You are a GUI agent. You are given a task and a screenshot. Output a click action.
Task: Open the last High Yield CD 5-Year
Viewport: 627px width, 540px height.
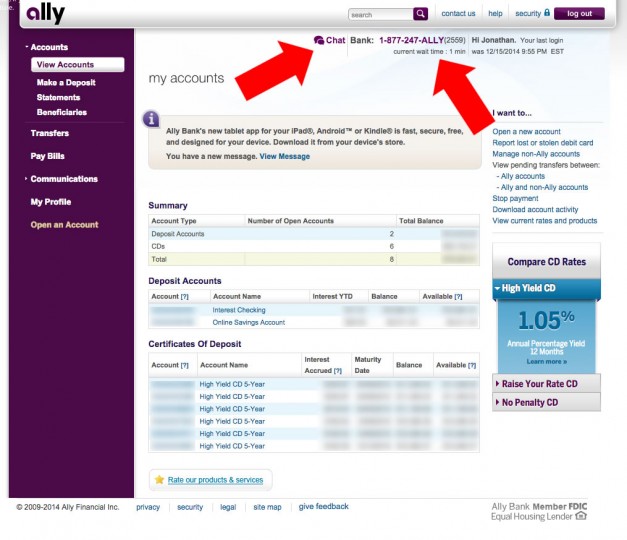(232, 446)
